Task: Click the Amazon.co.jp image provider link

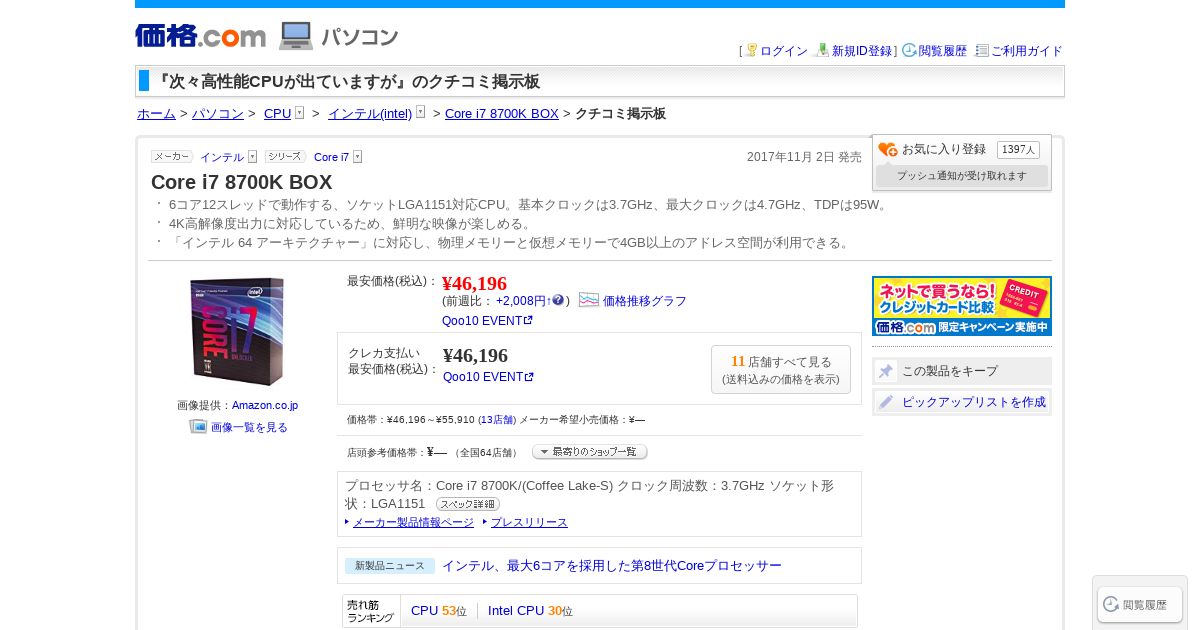Action: point(265,405)
